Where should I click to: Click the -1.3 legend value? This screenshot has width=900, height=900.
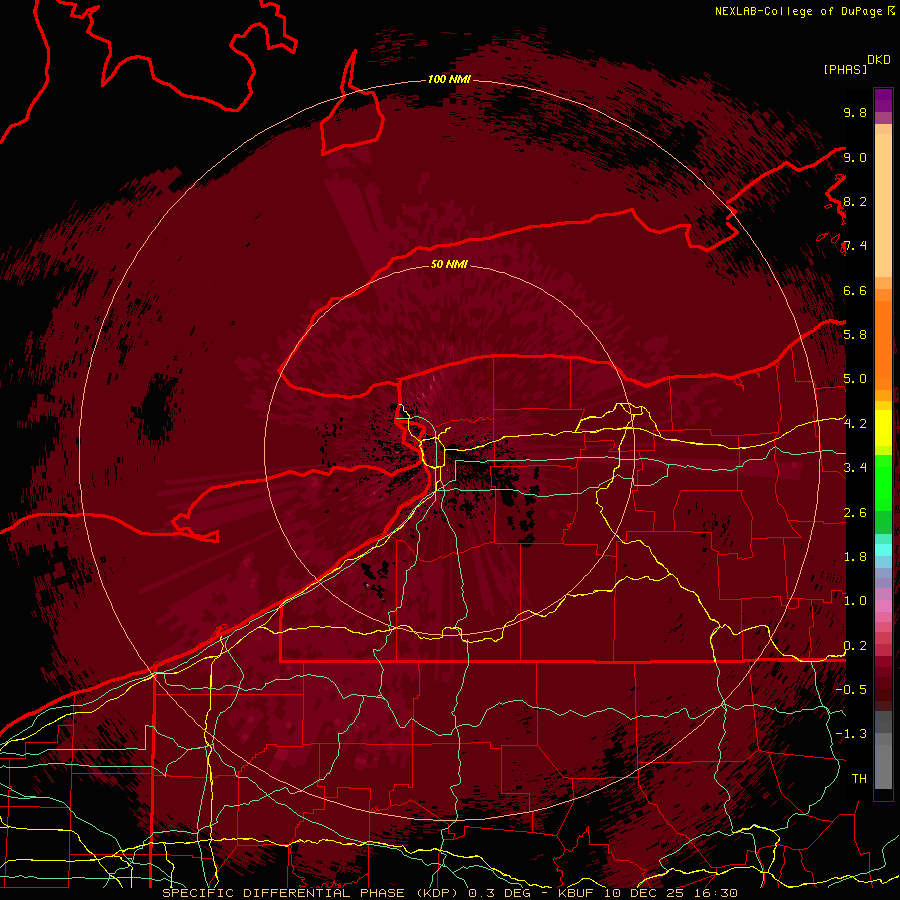851,734
